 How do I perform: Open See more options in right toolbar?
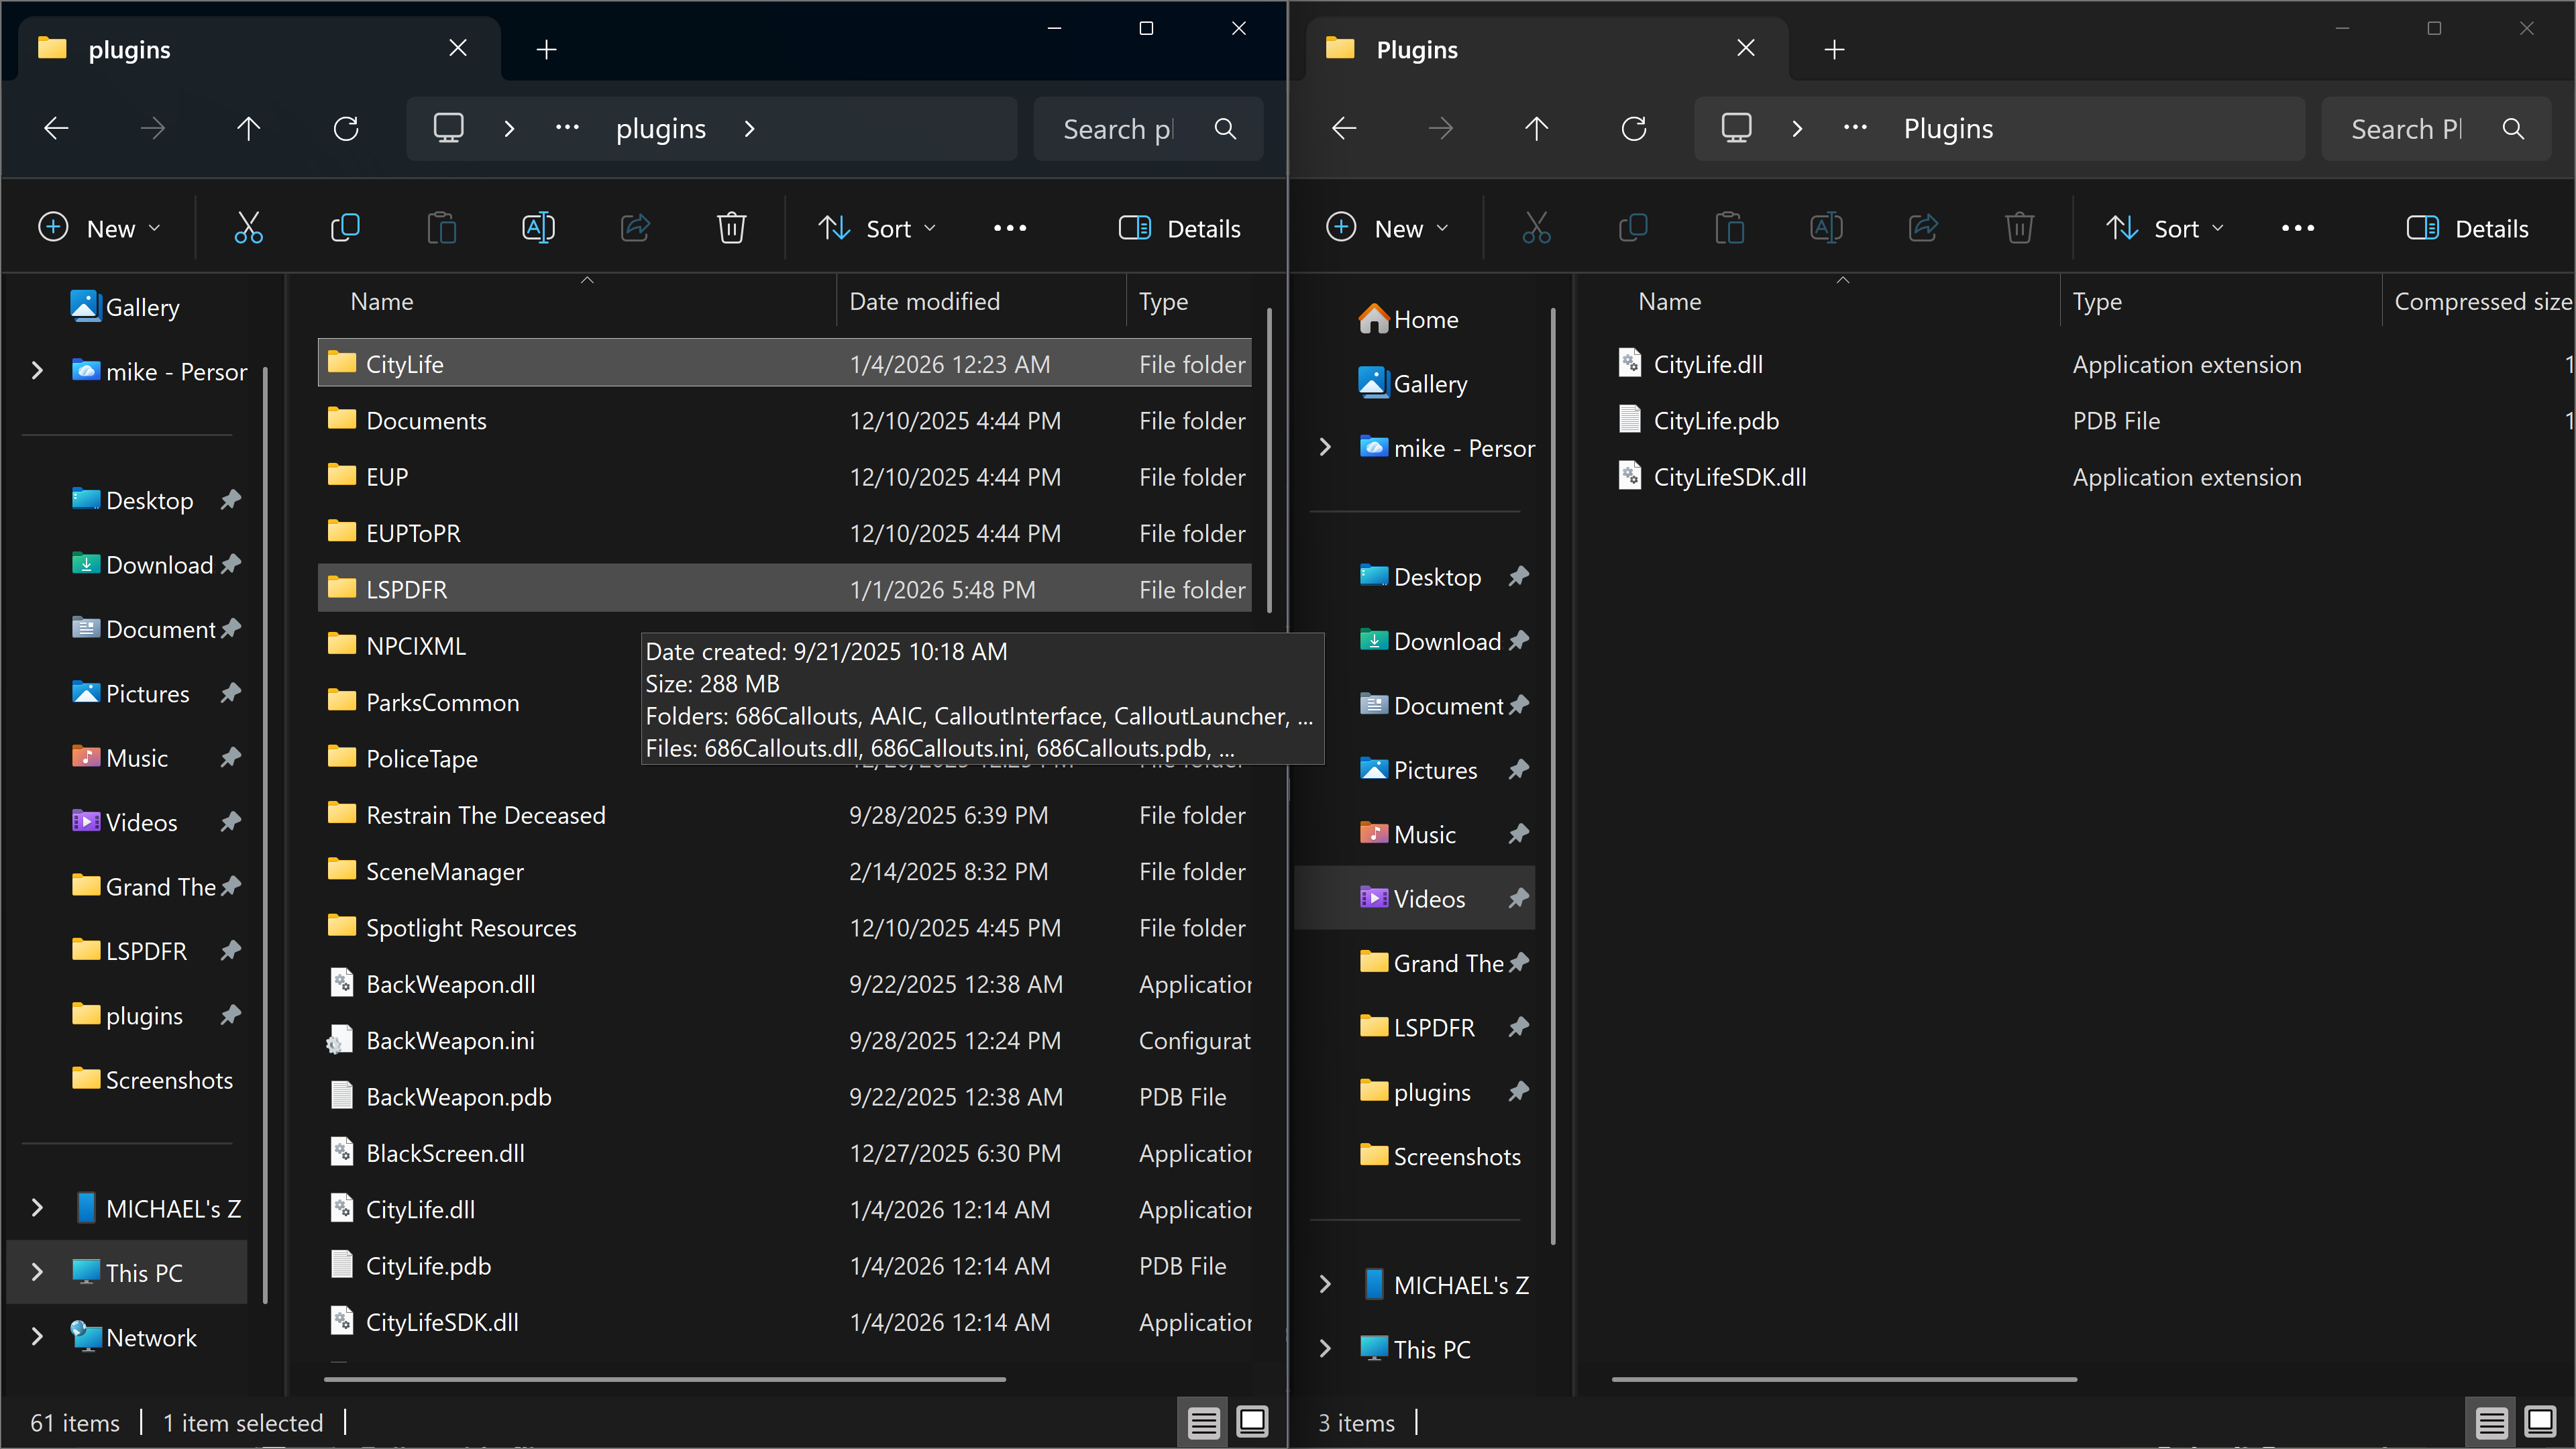2297,228
